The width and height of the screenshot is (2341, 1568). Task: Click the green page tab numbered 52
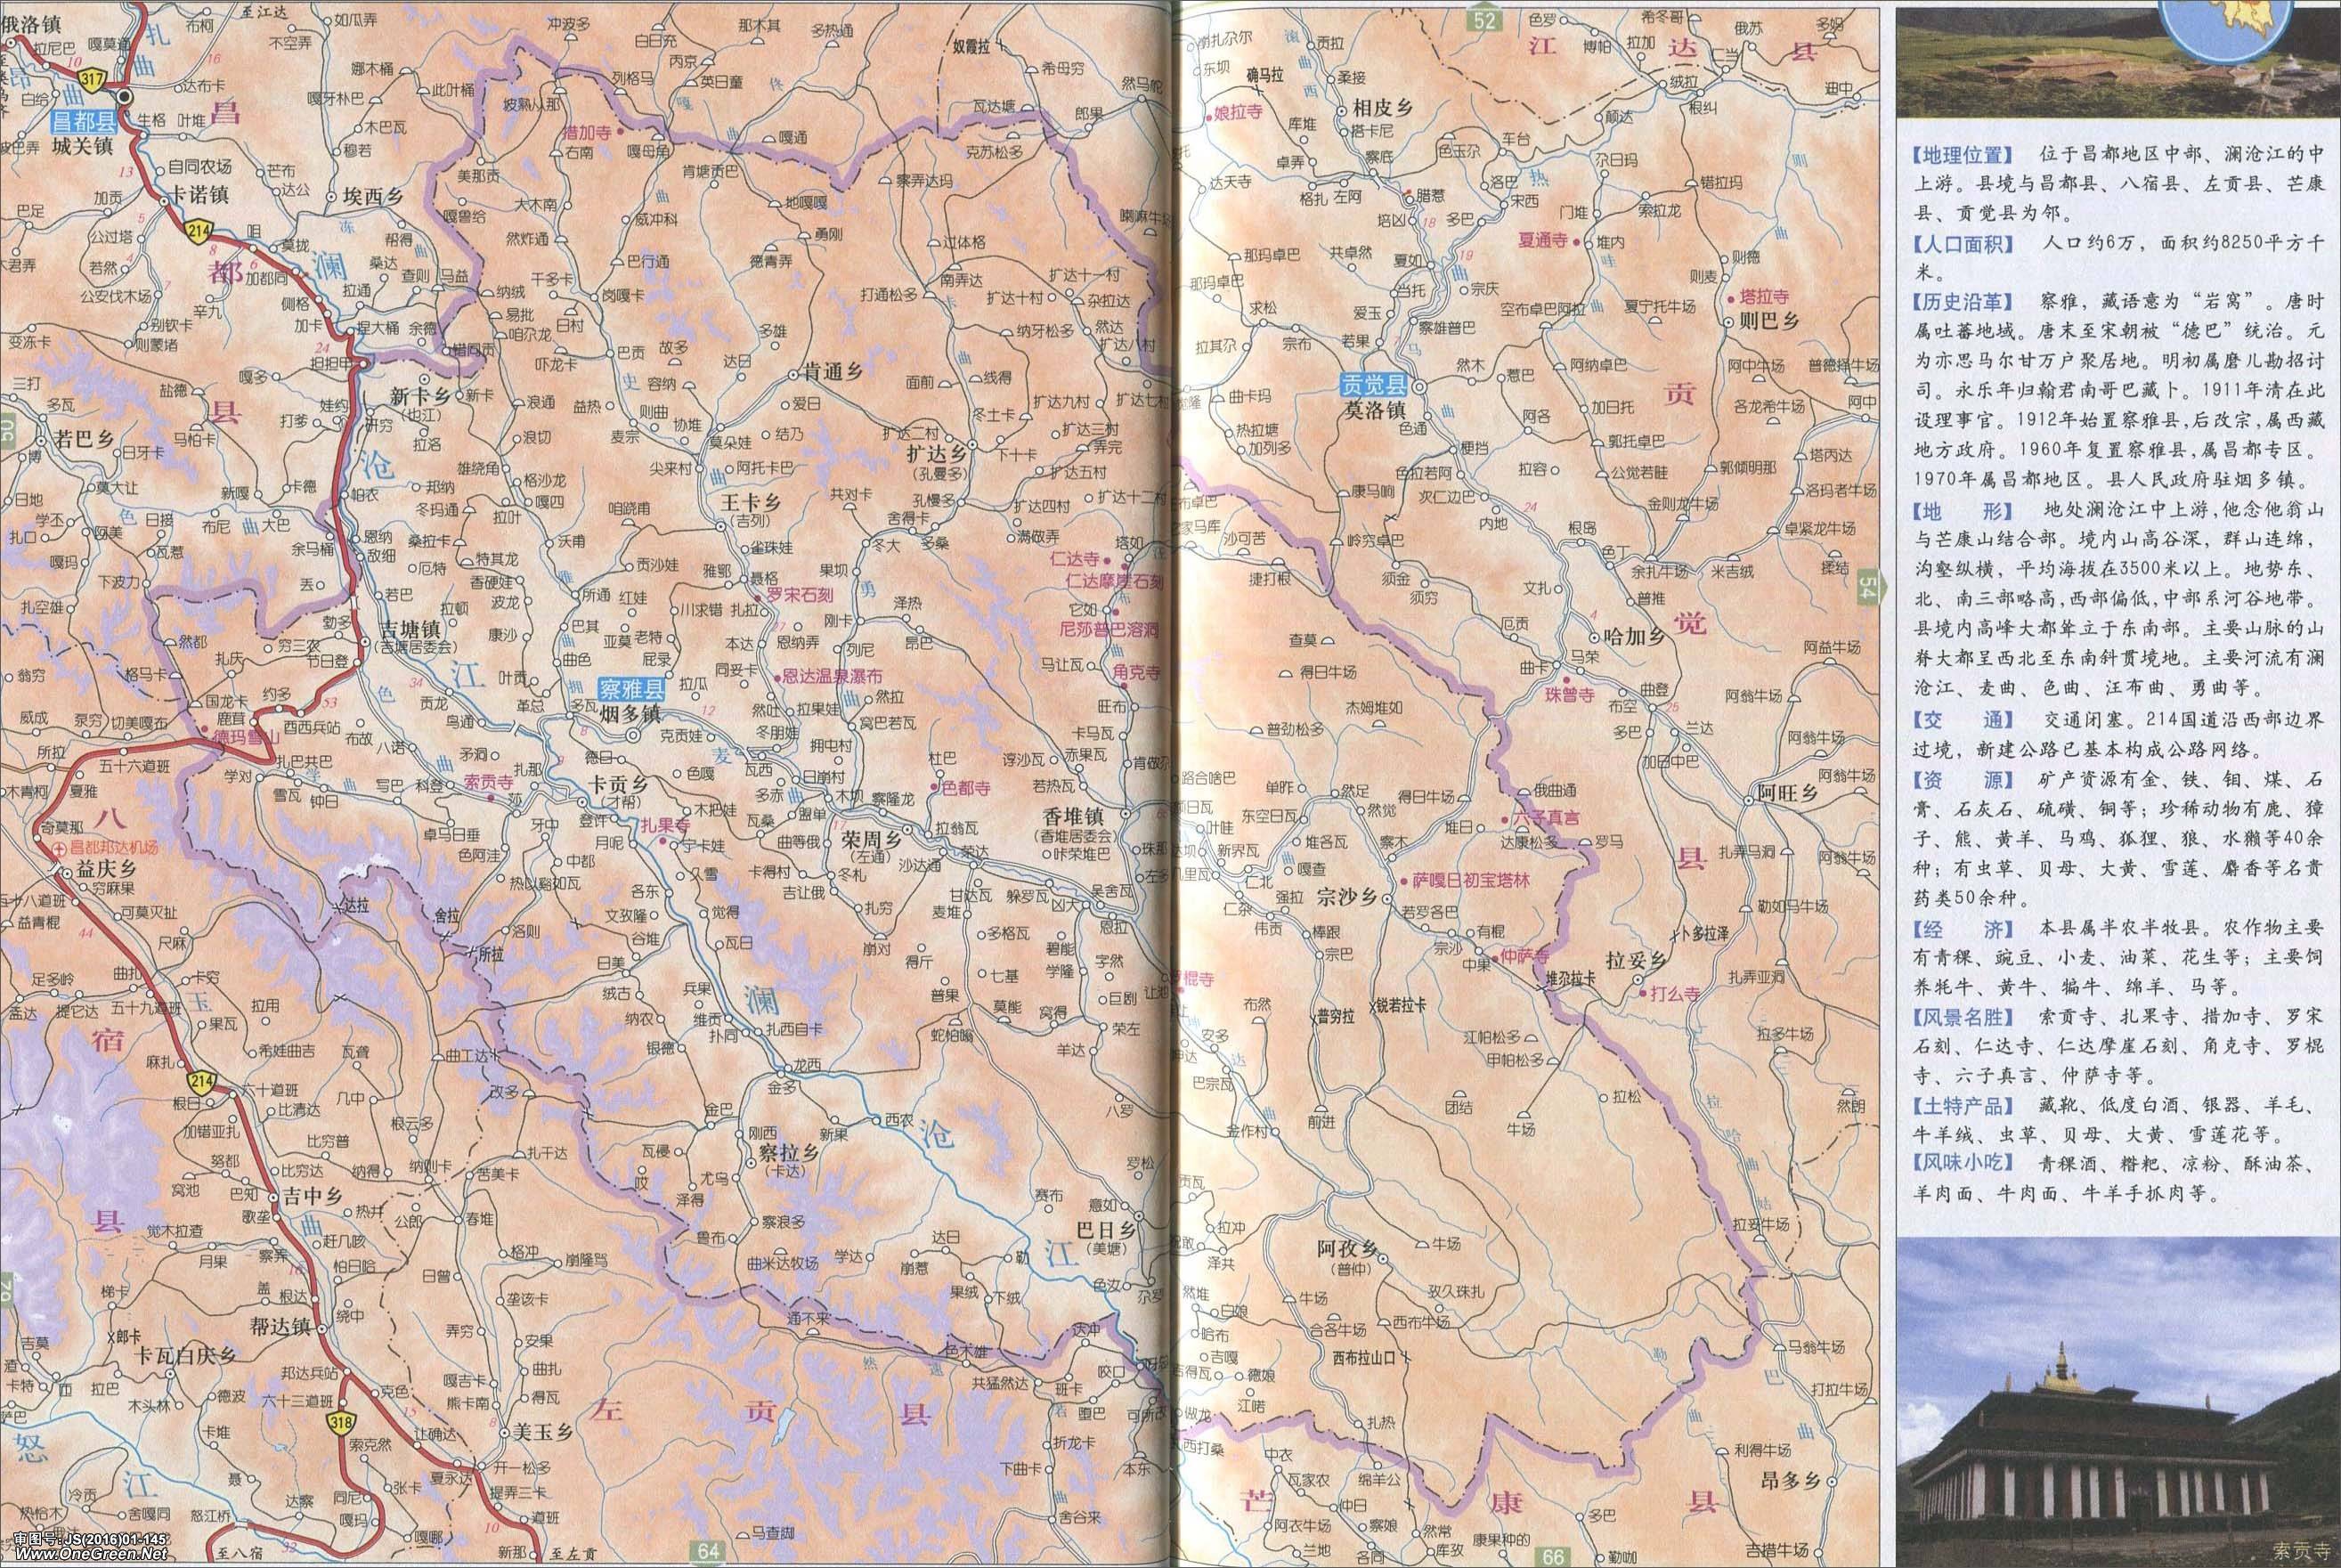point(1484,18)
